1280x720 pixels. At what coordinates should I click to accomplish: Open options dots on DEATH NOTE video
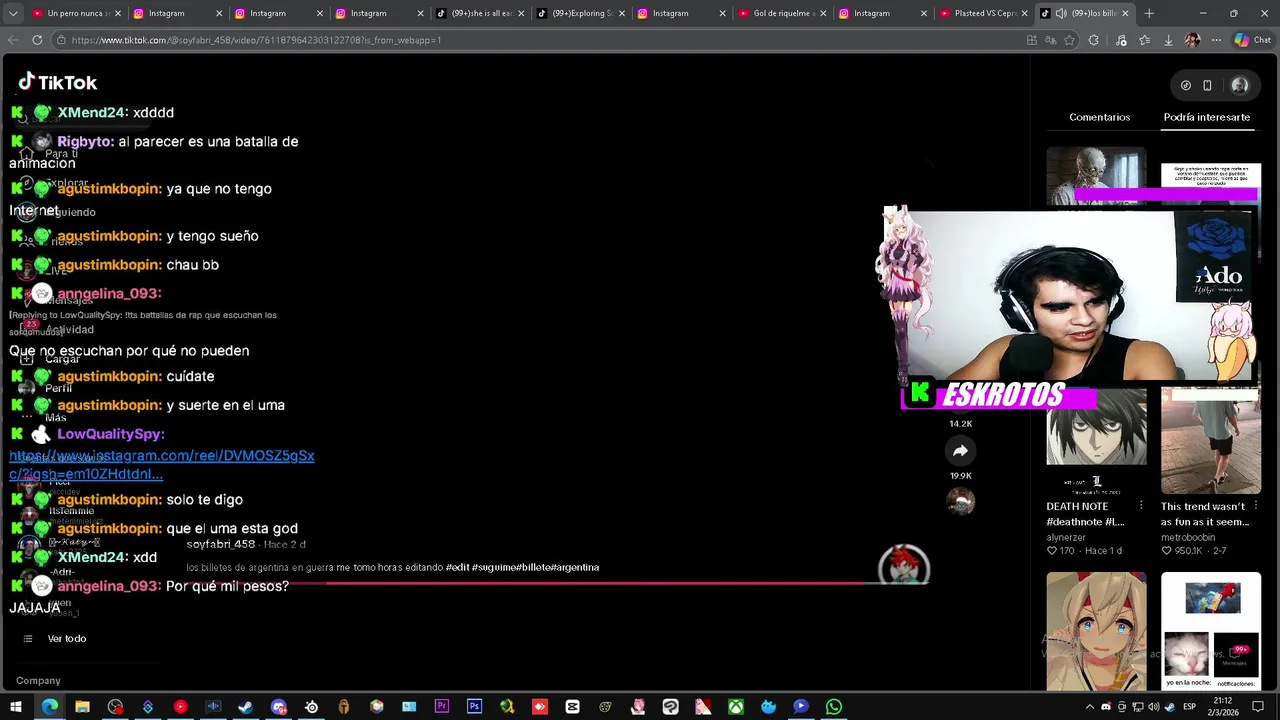pos(1141,506)
